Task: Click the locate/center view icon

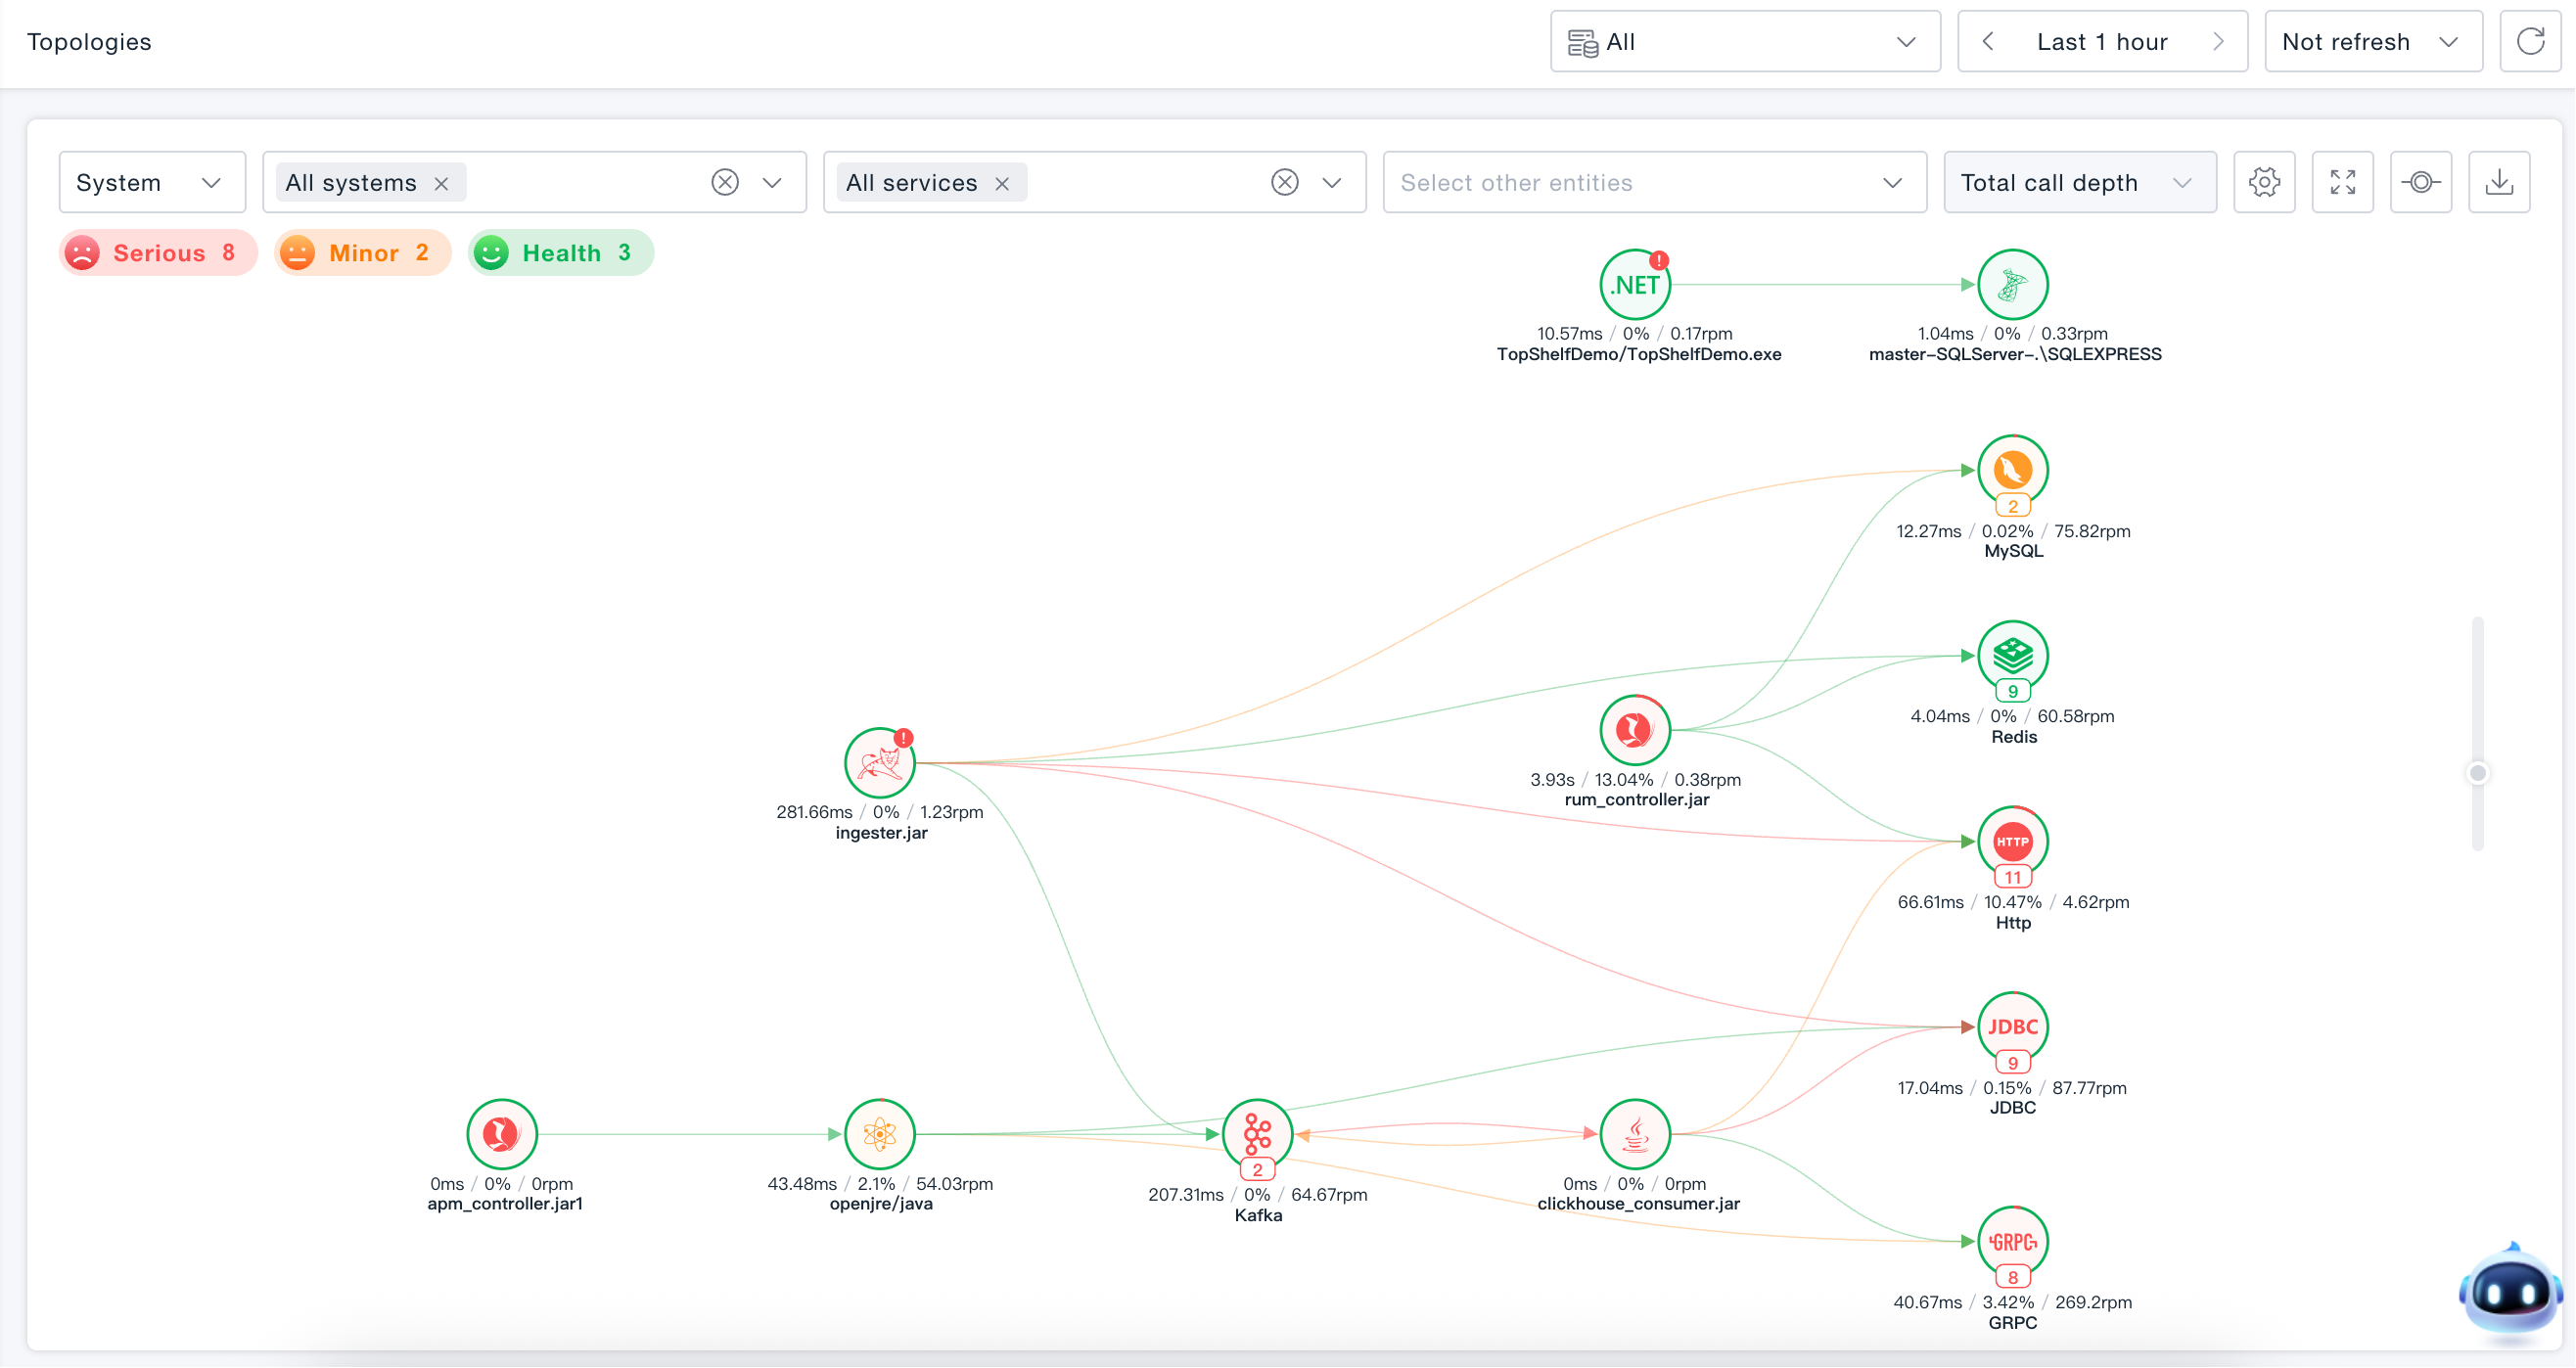Action: (2420, 182)
